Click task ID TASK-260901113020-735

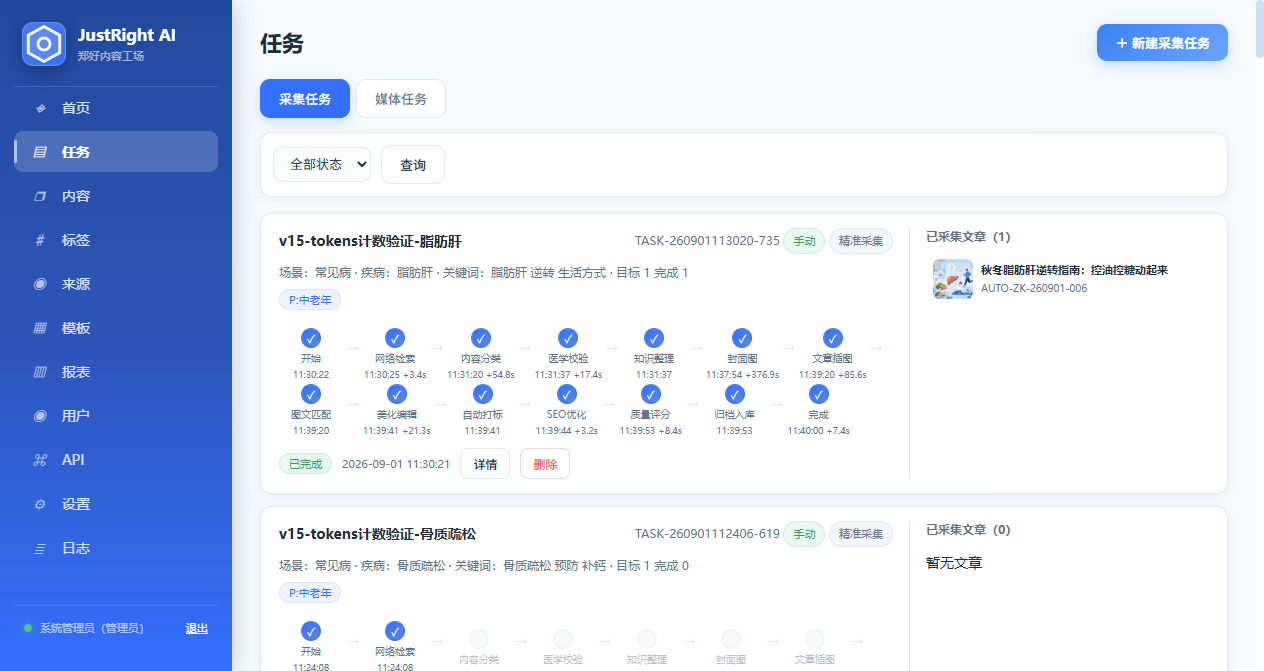[x=707, y=241]
